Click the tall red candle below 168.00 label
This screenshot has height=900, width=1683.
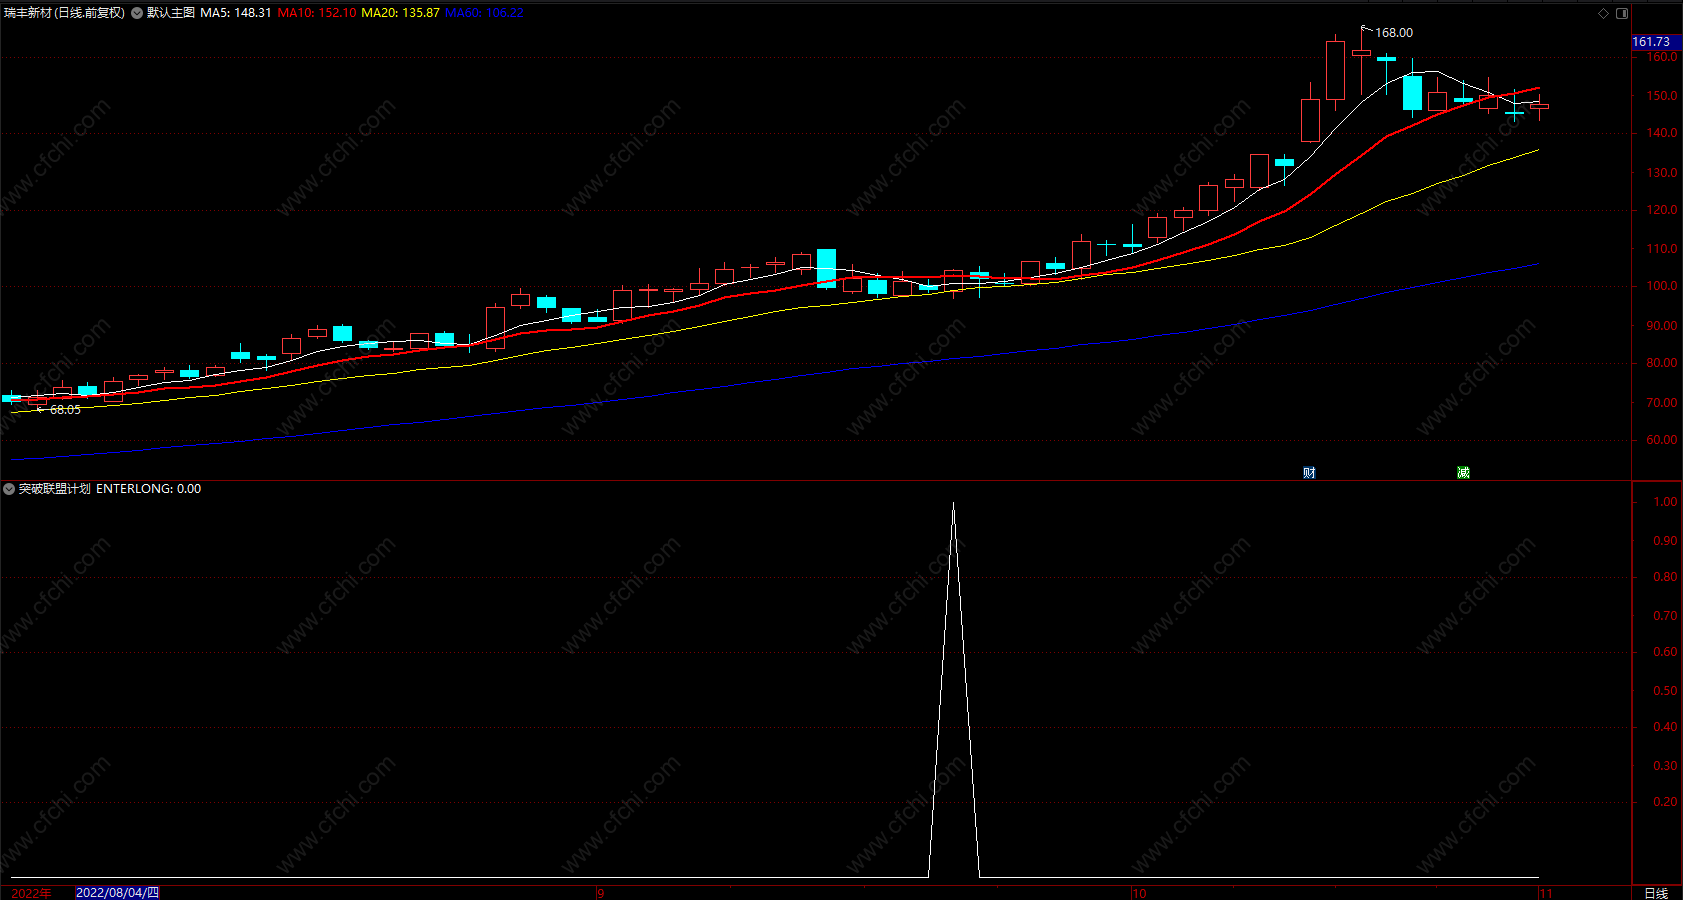[1335, 70]
